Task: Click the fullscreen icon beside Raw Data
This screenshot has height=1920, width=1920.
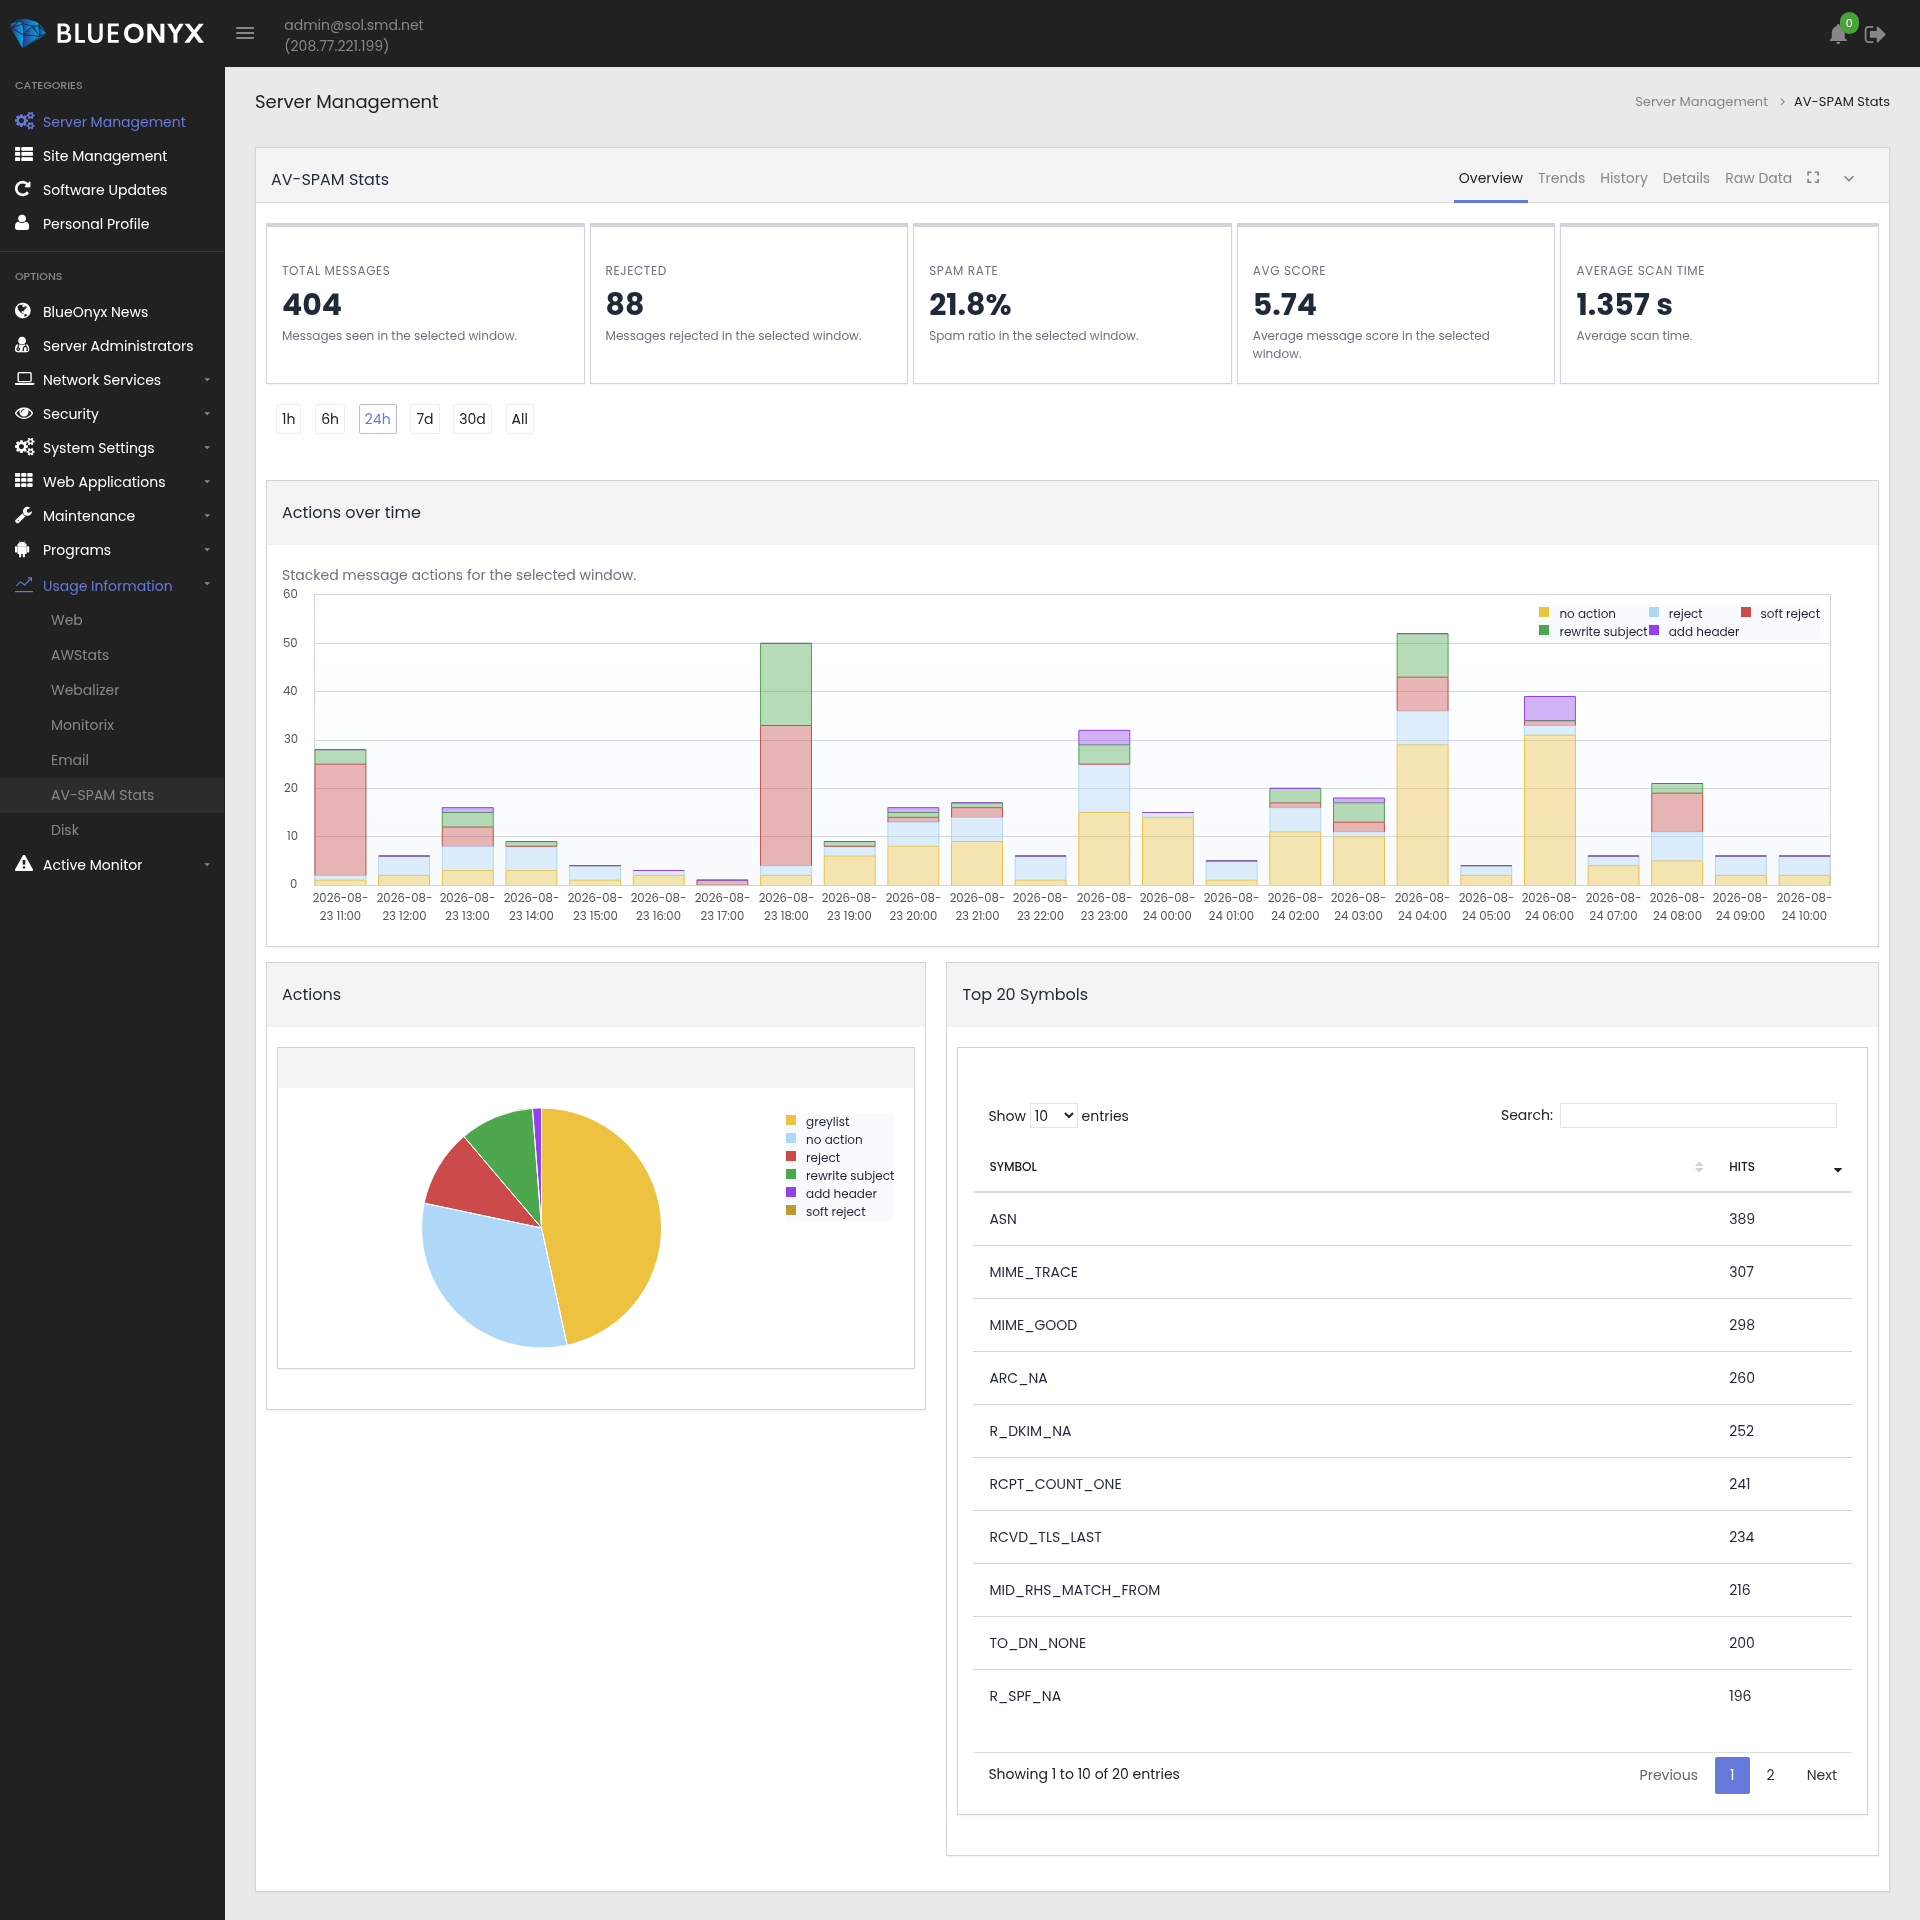Action: click(x=1813, y=178)
